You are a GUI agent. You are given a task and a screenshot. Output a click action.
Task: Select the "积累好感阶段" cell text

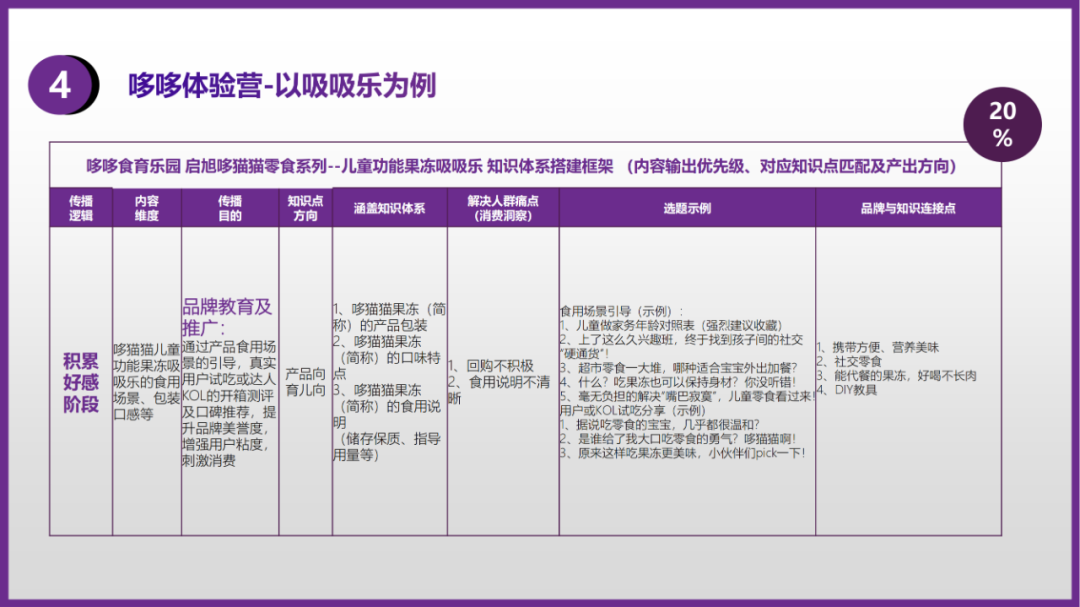tap(81, 382)
